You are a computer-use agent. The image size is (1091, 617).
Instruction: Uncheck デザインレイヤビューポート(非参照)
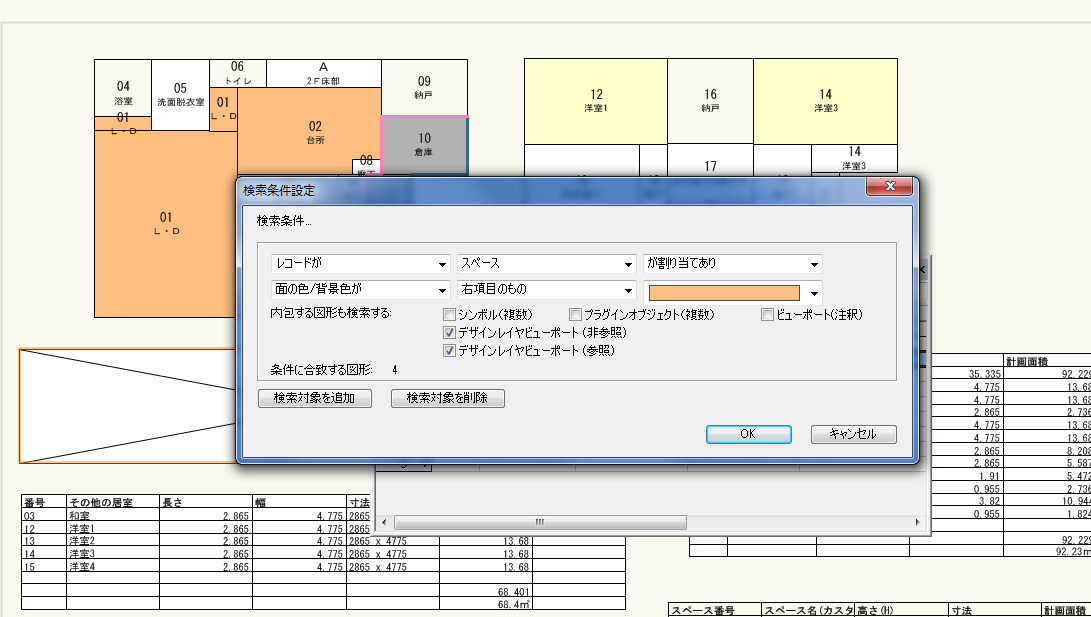[450, 333]
